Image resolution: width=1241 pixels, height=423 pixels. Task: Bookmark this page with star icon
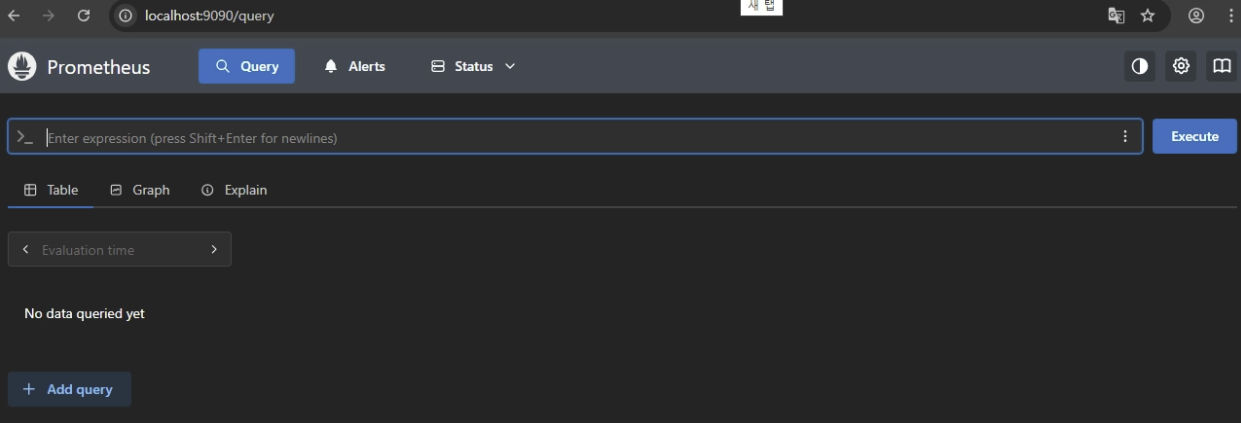click(x=1147, y=16)
